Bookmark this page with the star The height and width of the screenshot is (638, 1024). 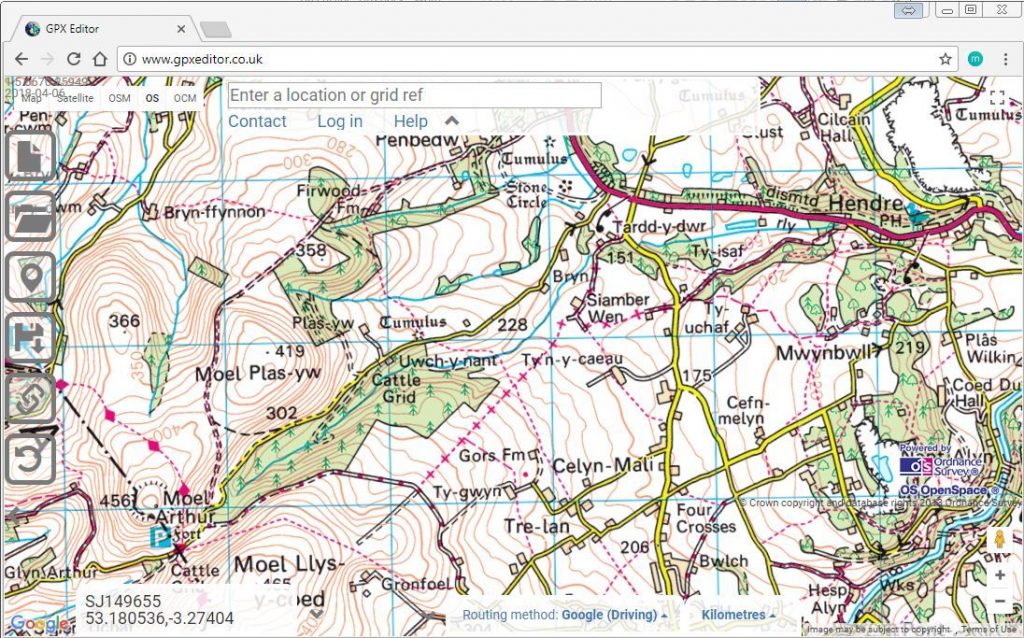pos(945,59)
